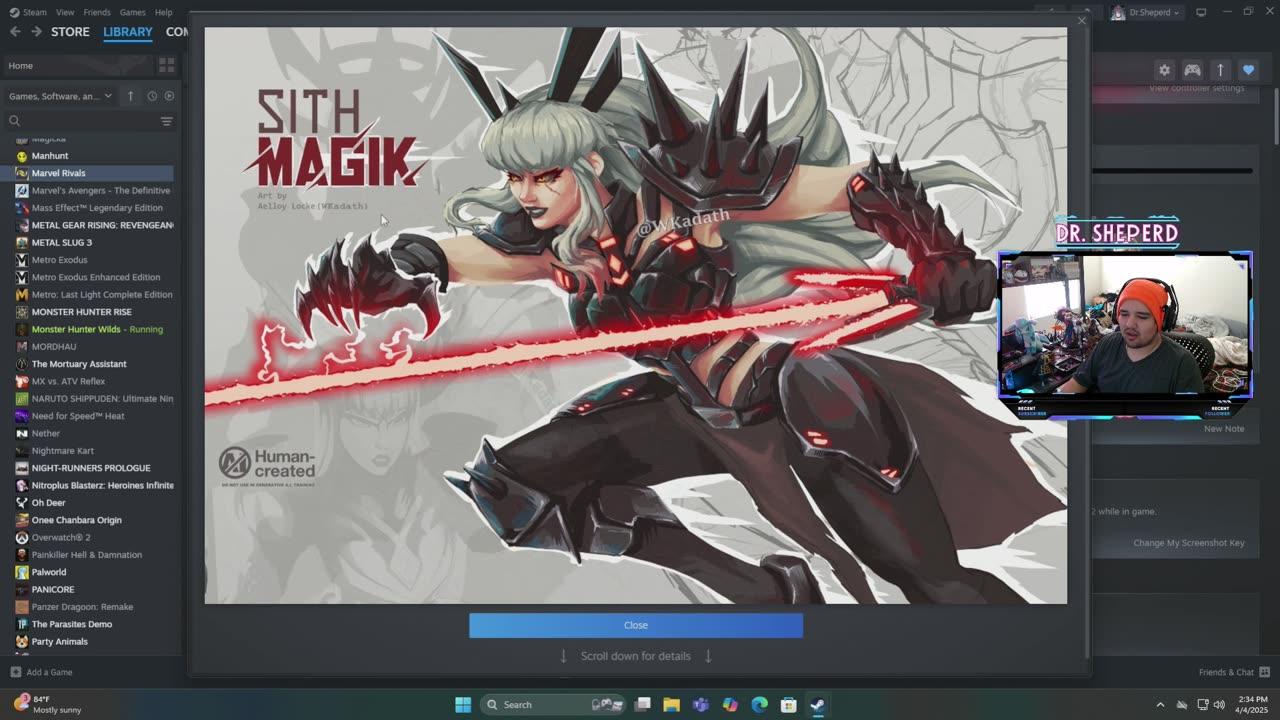This screenshot has width=1280, height=720.
Task: Open Task View on the taskbar
Action: pos(643,704)
